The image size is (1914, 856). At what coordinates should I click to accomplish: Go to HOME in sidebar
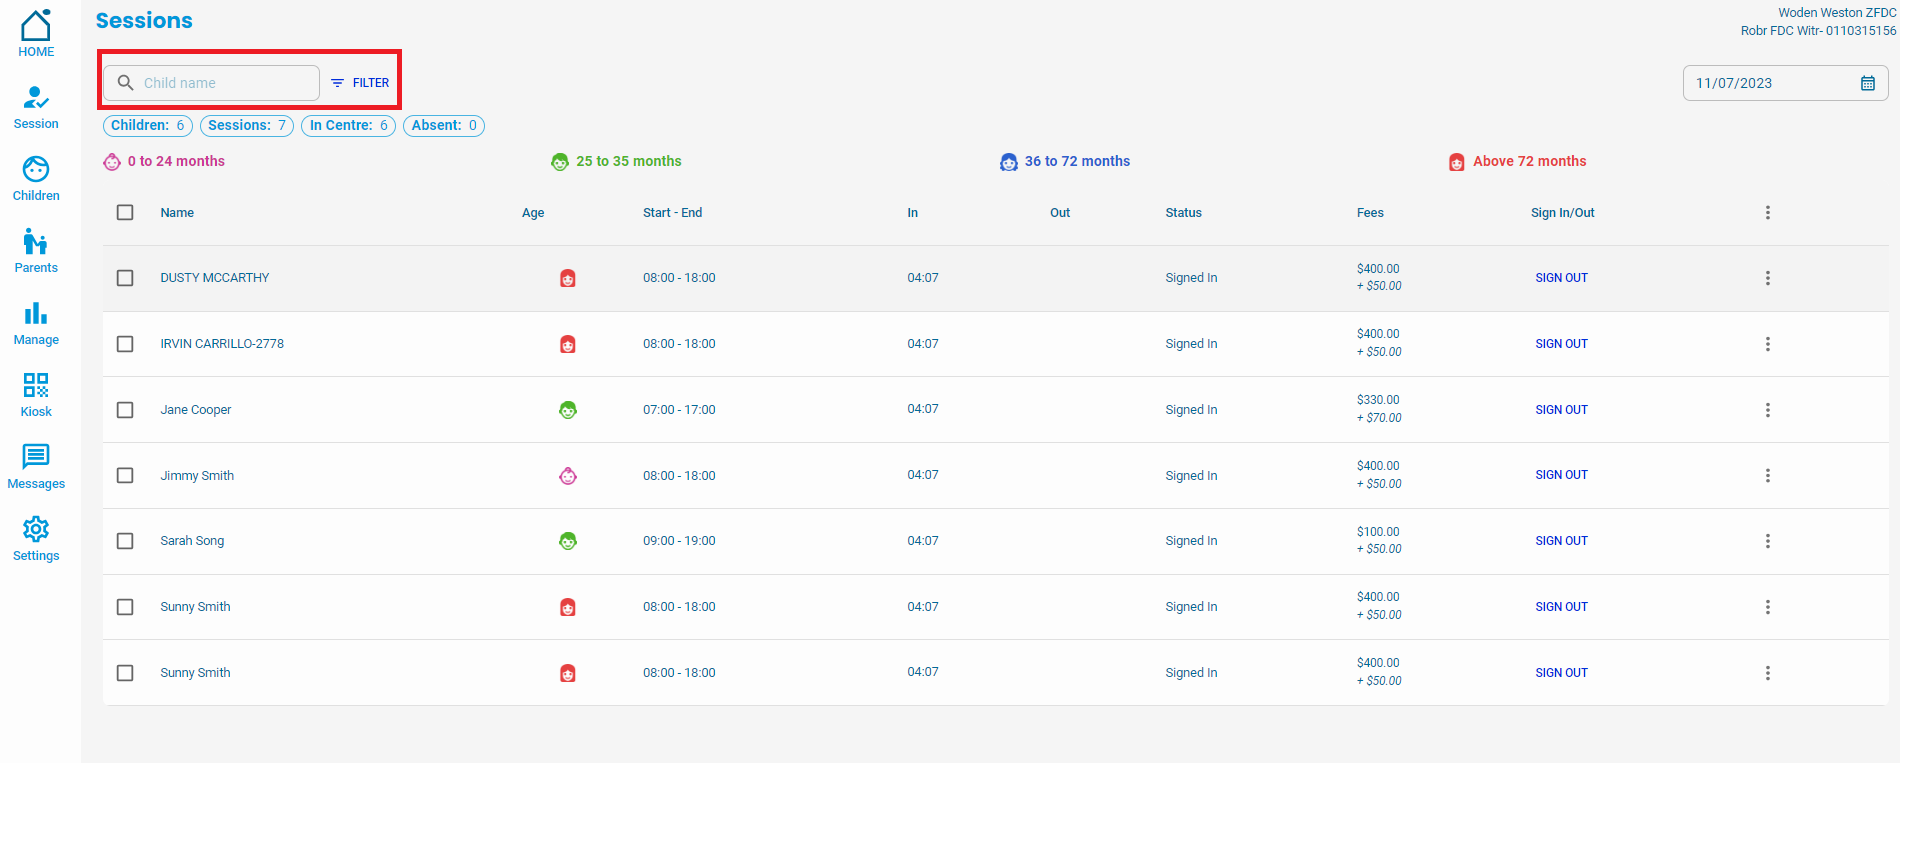point(36,34)
